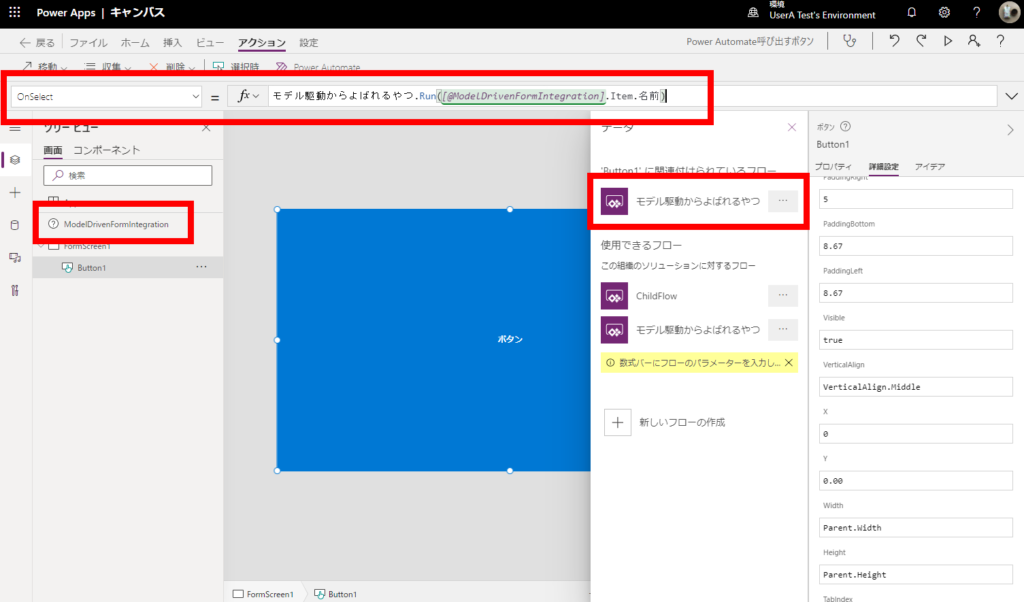Open the 挿入 menu
The width and height of the screenshot is (1024, 602).
pos(172,42)
